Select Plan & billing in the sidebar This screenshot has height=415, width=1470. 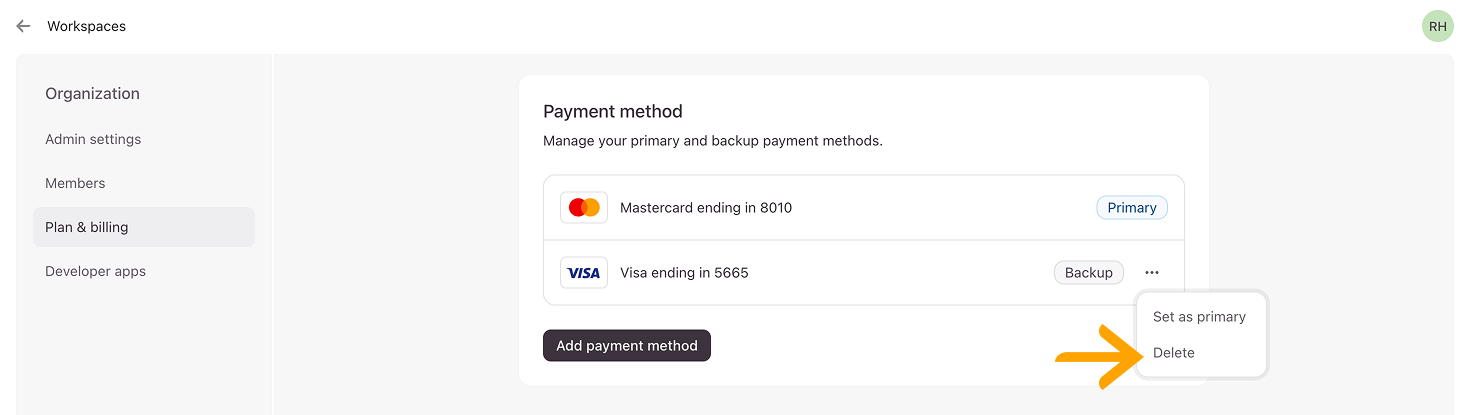coord(87,227)
